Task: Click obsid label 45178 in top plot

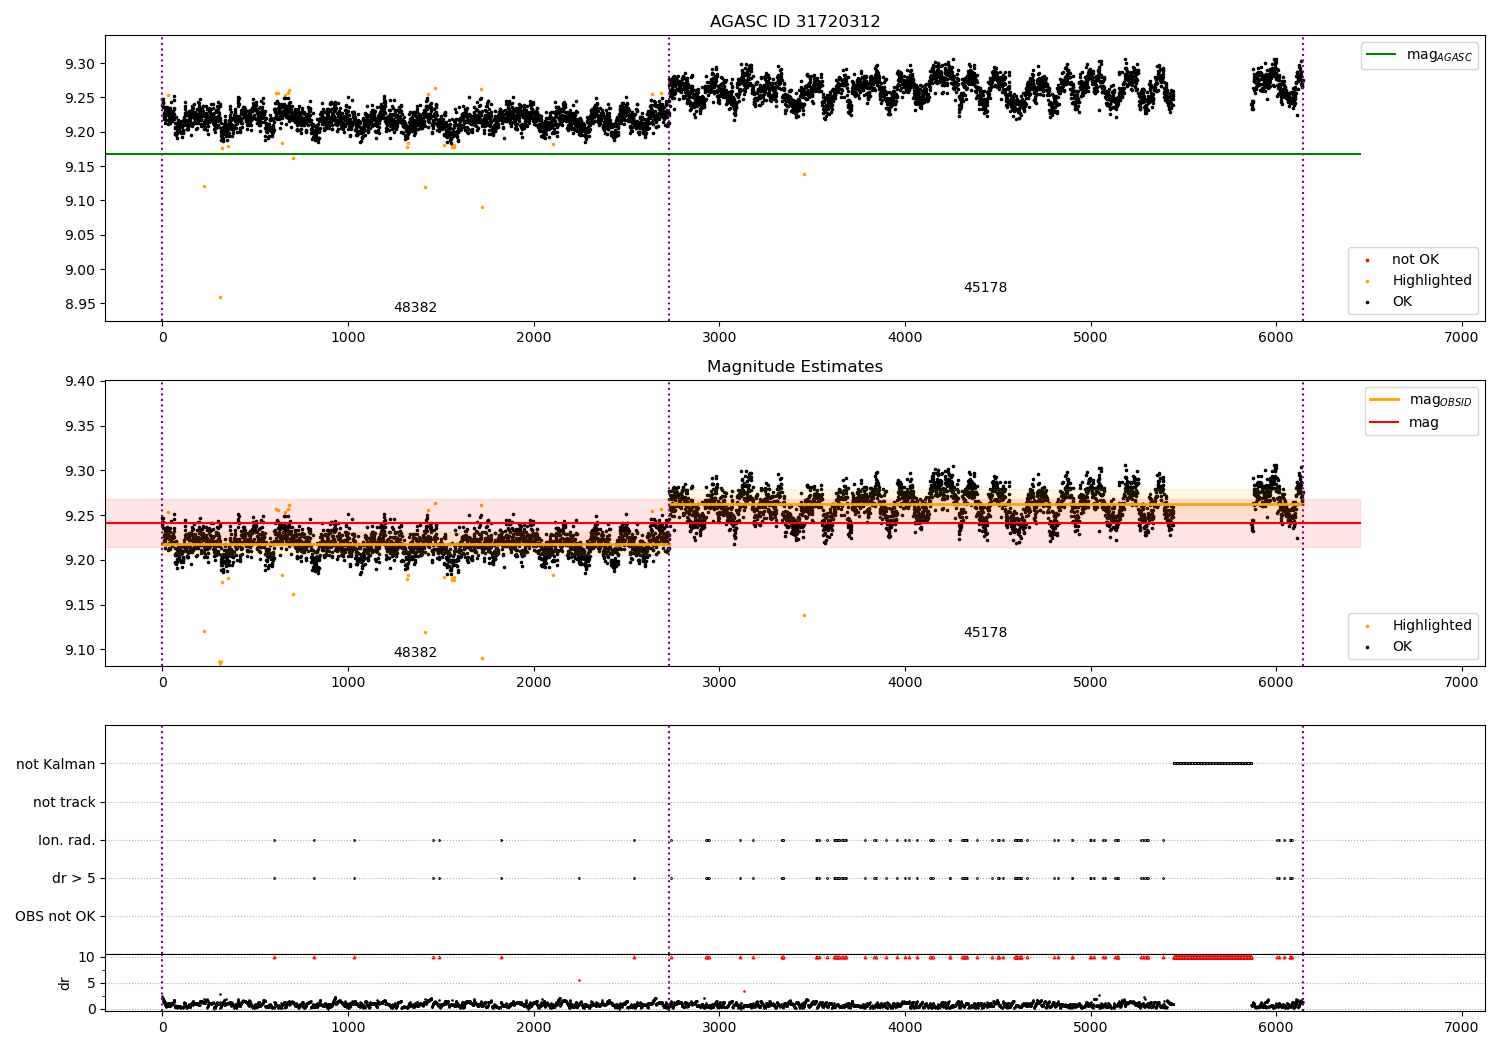Action: [985, 288]
